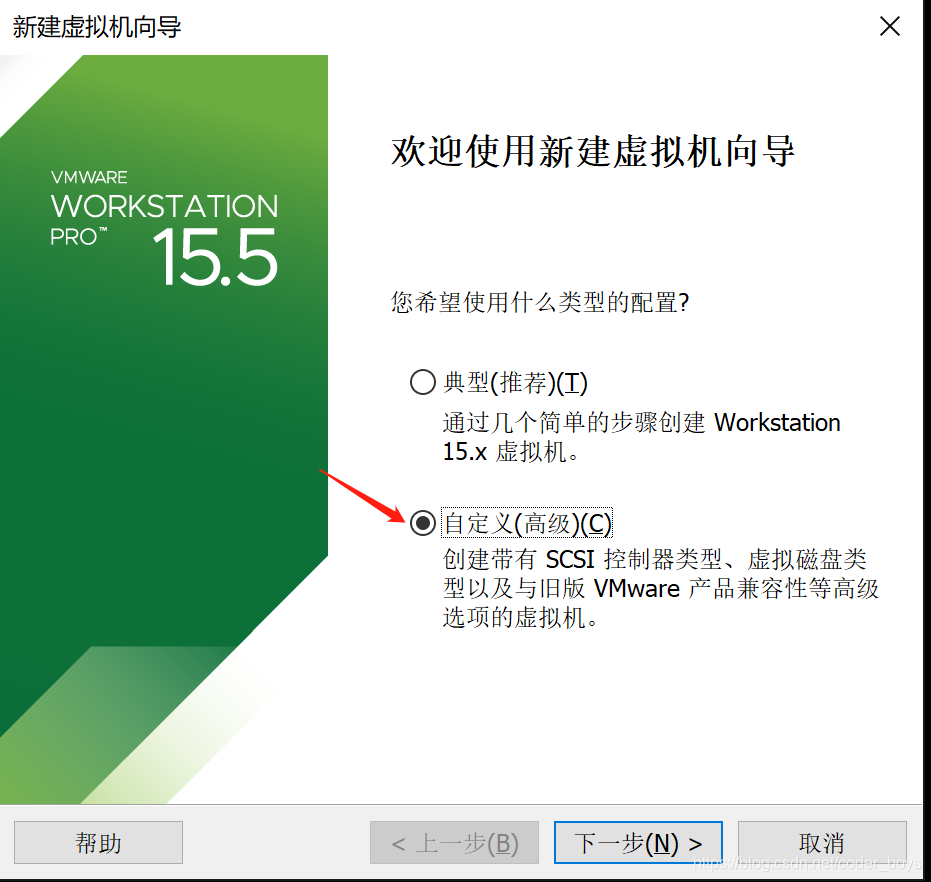Go forward with 下一步(N) button
The image size is (931, 882).
point(638,842)
